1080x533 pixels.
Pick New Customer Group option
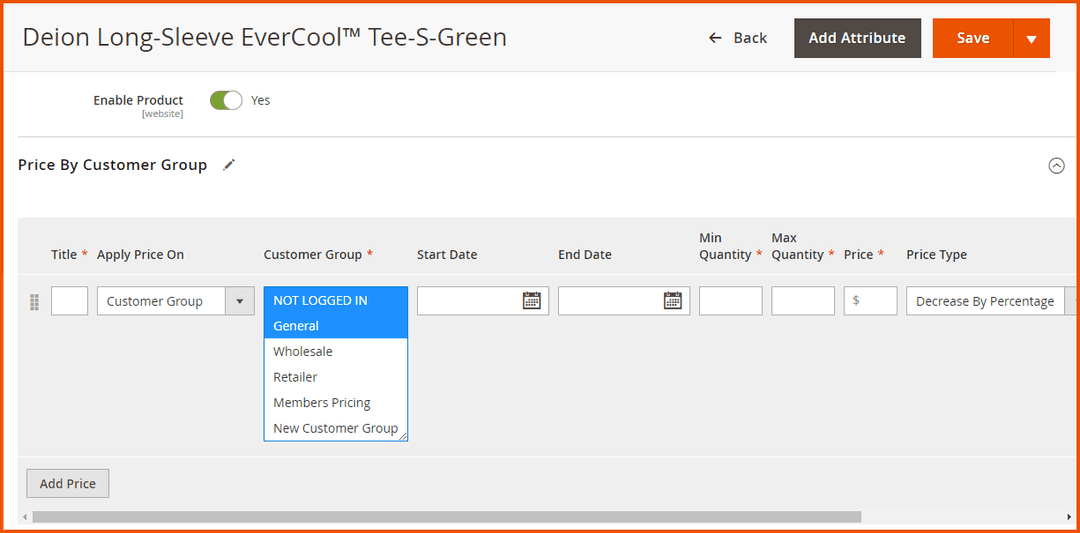pyautogui.click(x=335, y=428)
